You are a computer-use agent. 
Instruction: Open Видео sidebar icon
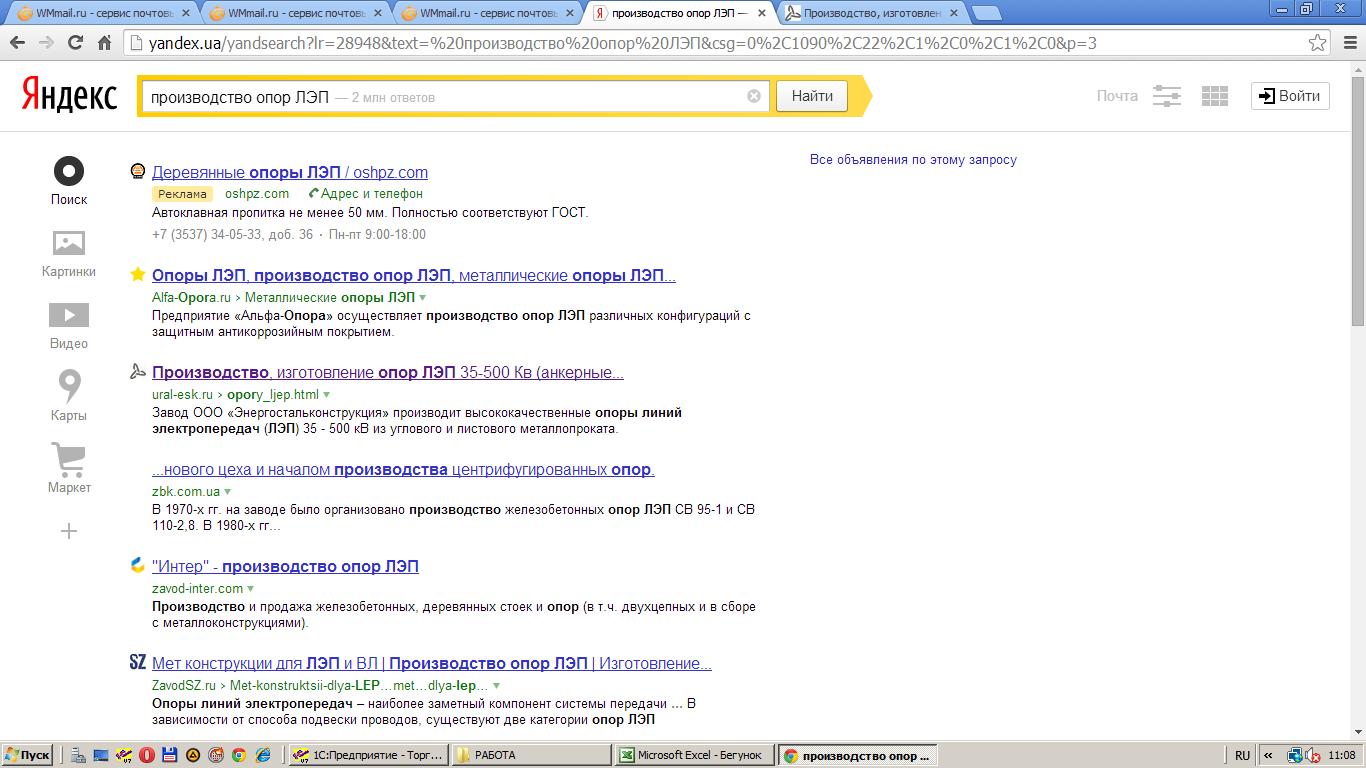click(x=69, y=315)
